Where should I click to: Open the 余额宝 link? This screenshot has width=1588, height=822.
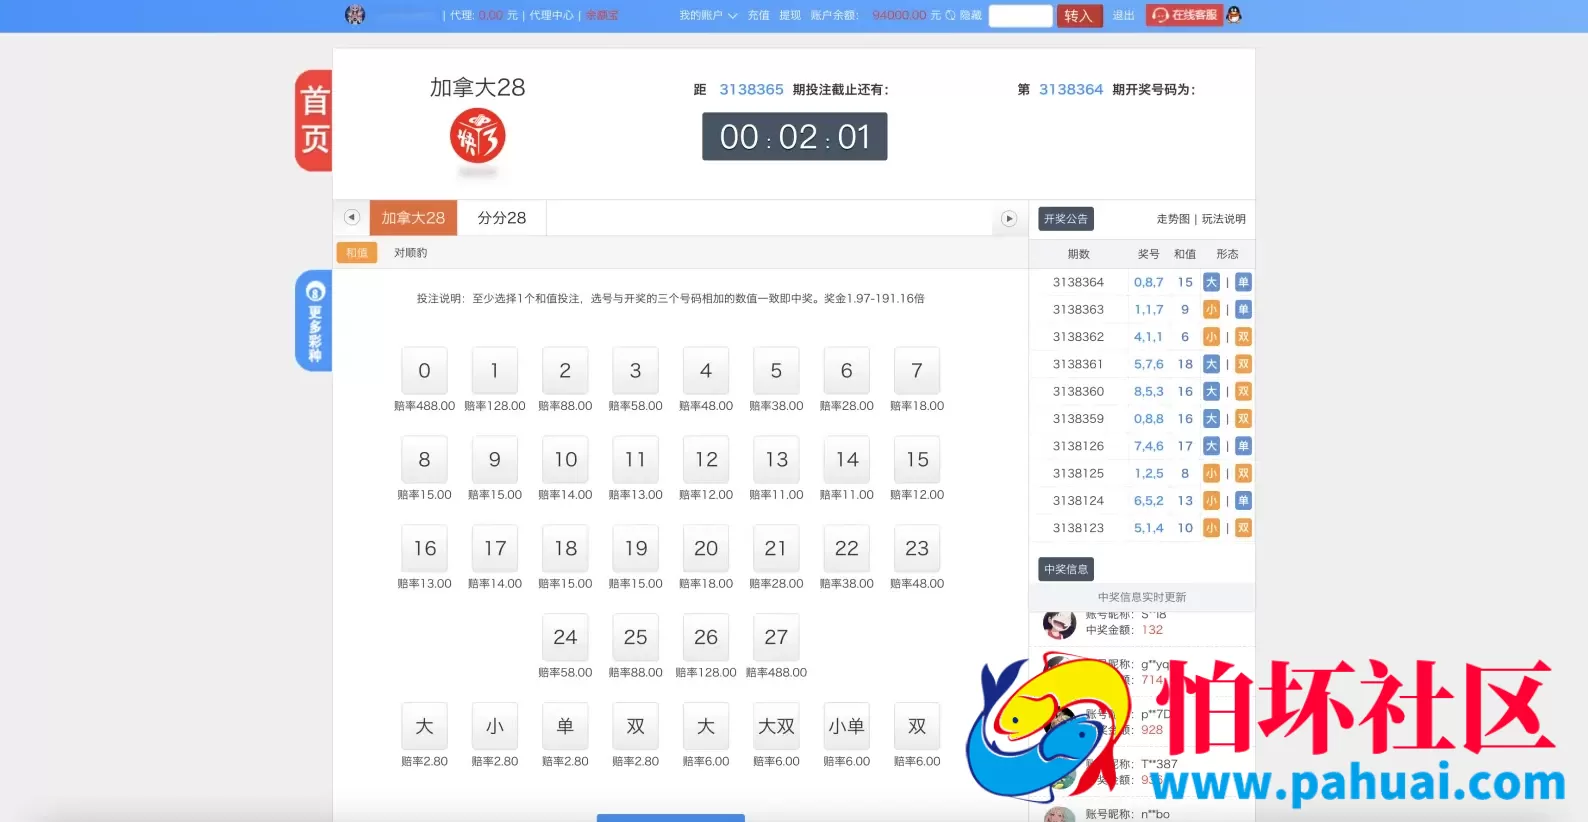click(x=602, y=15)
